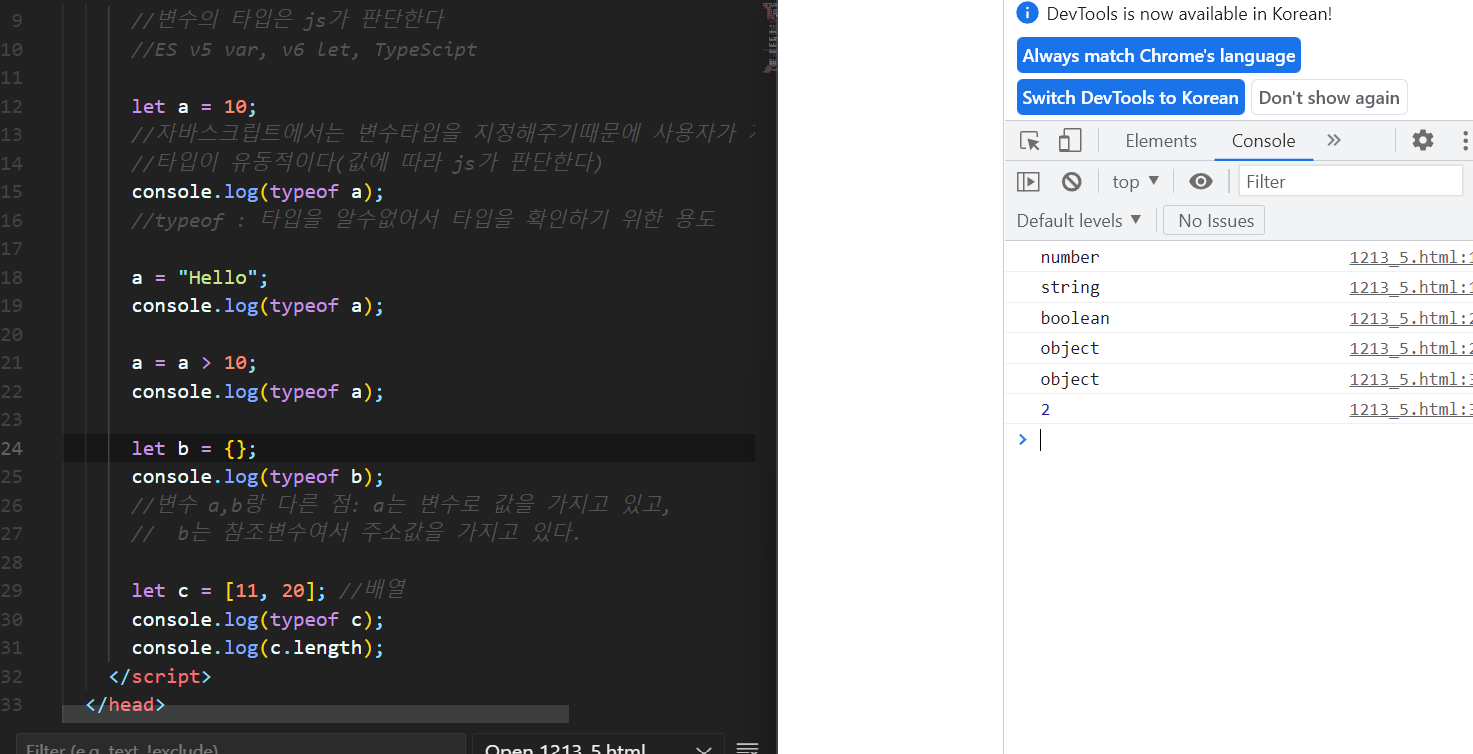
Task: Click code line 'let b = {};'
Action: click(x=195, y=448)
